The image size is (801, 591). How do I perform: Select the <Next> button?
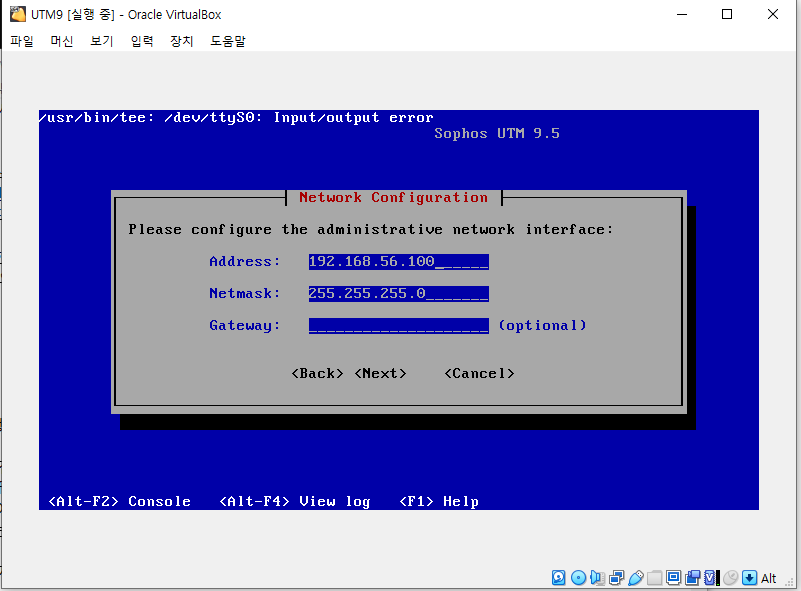point(381,373)
